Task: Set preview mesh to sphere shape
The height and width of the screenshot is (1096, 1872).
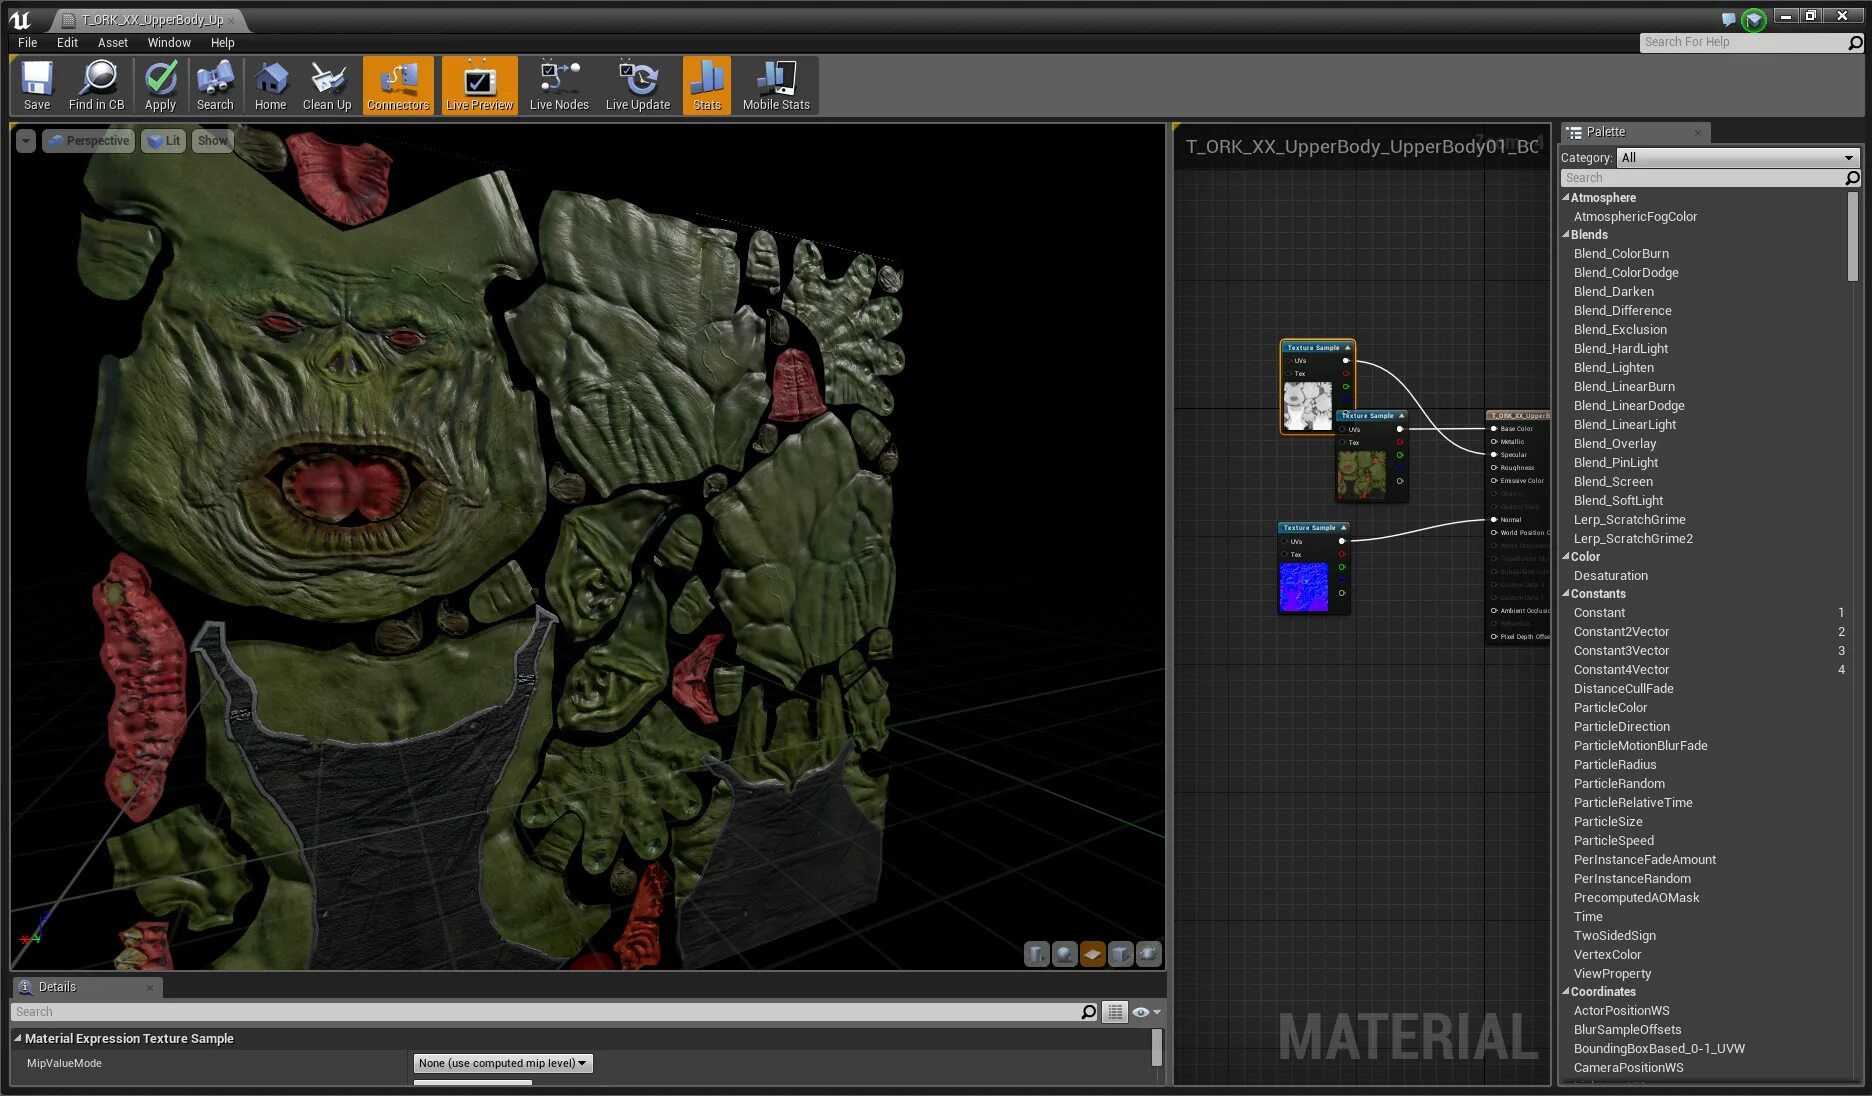Action: click(x=1065, y=954)
